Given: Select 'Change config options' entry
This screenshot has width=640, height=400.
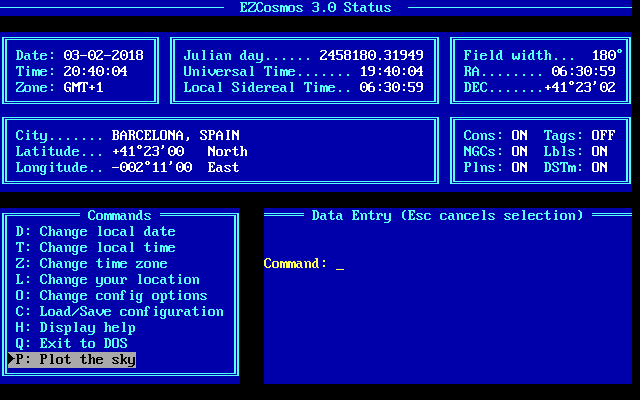Looking at the screenshot, I should (111, 296).
